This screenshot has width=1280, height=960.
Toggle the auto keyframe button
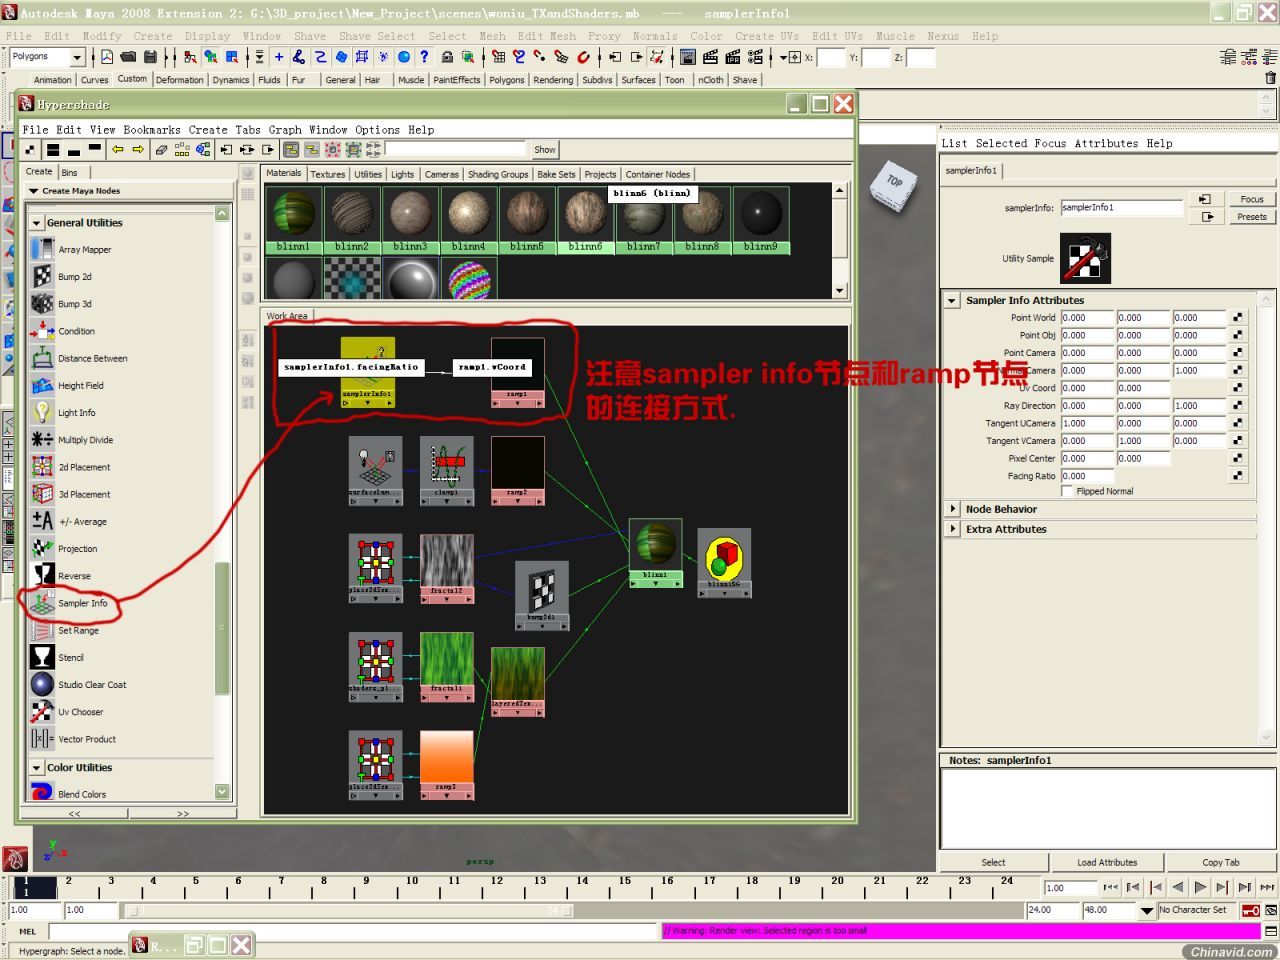1250,910
